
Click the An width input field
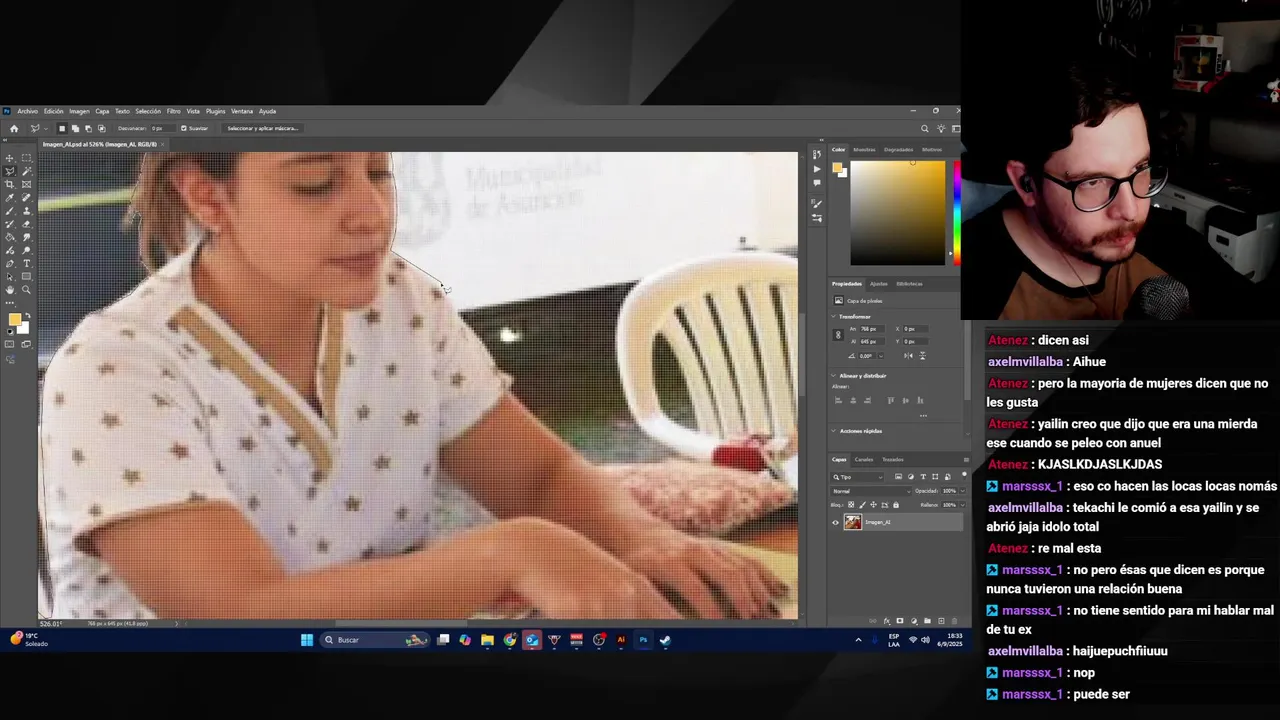(872, 329)
